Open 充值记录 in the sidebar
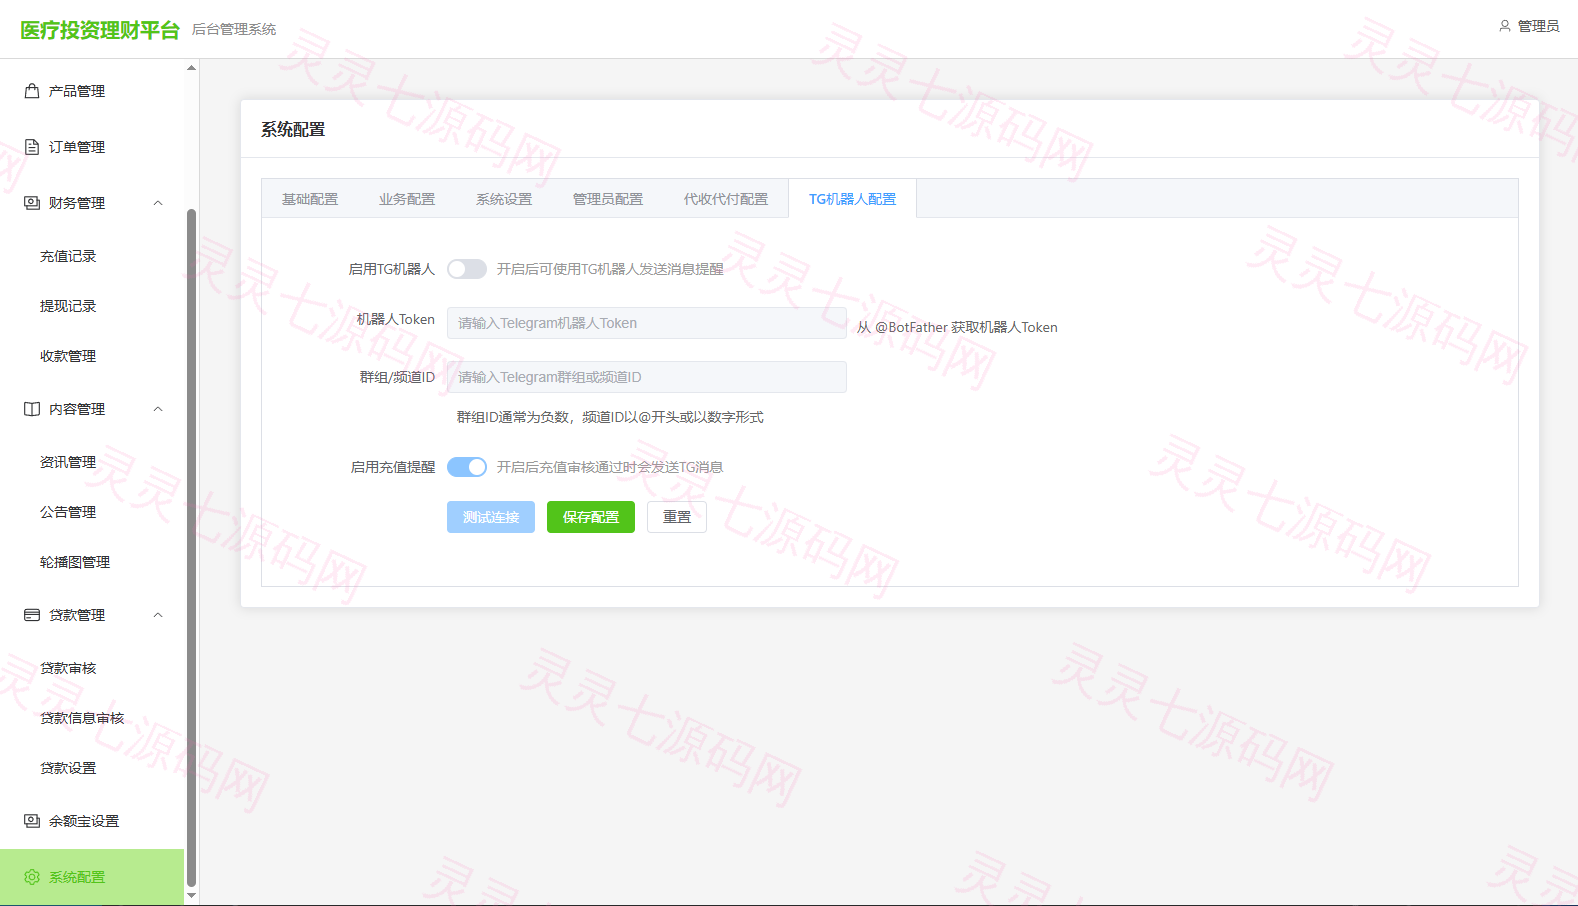 coord(68,256)
